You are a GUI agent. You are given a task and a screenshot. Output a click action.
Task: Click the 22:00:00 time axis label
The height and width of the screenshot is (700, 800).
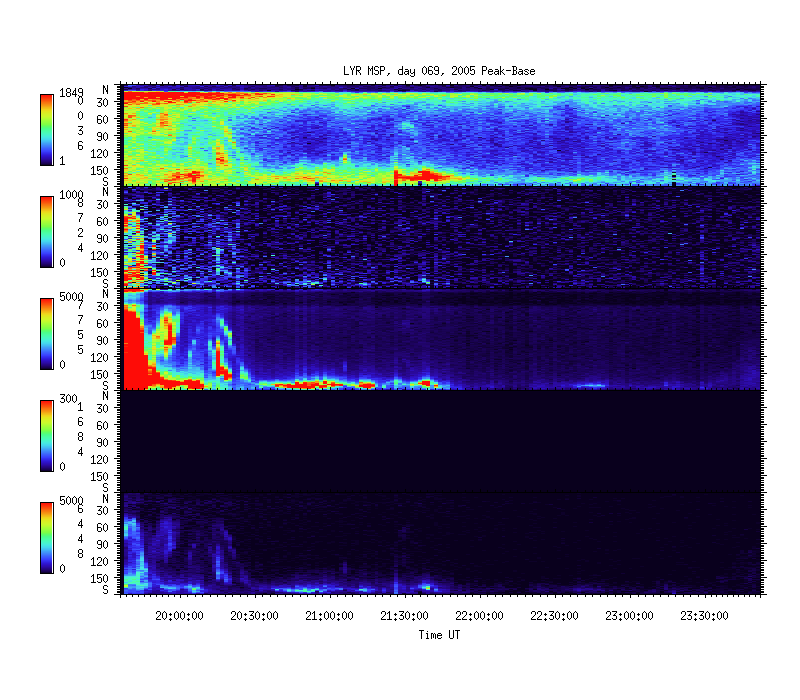(x=479, y=616)
